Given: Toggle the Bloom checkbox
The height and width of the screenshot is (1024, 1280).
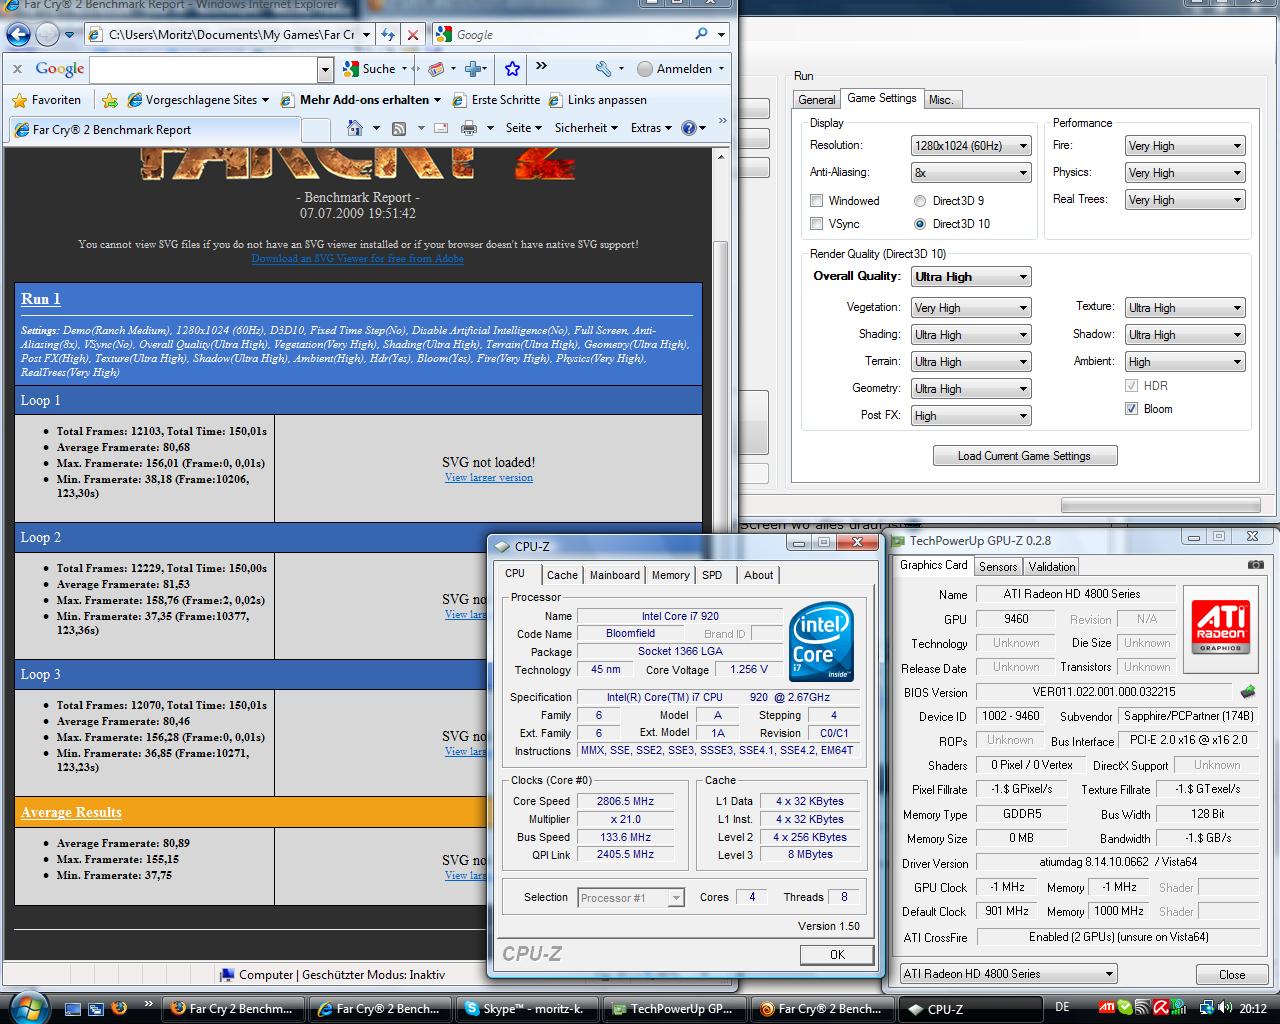Looking at the screenshot, I should pos(1131,408).
